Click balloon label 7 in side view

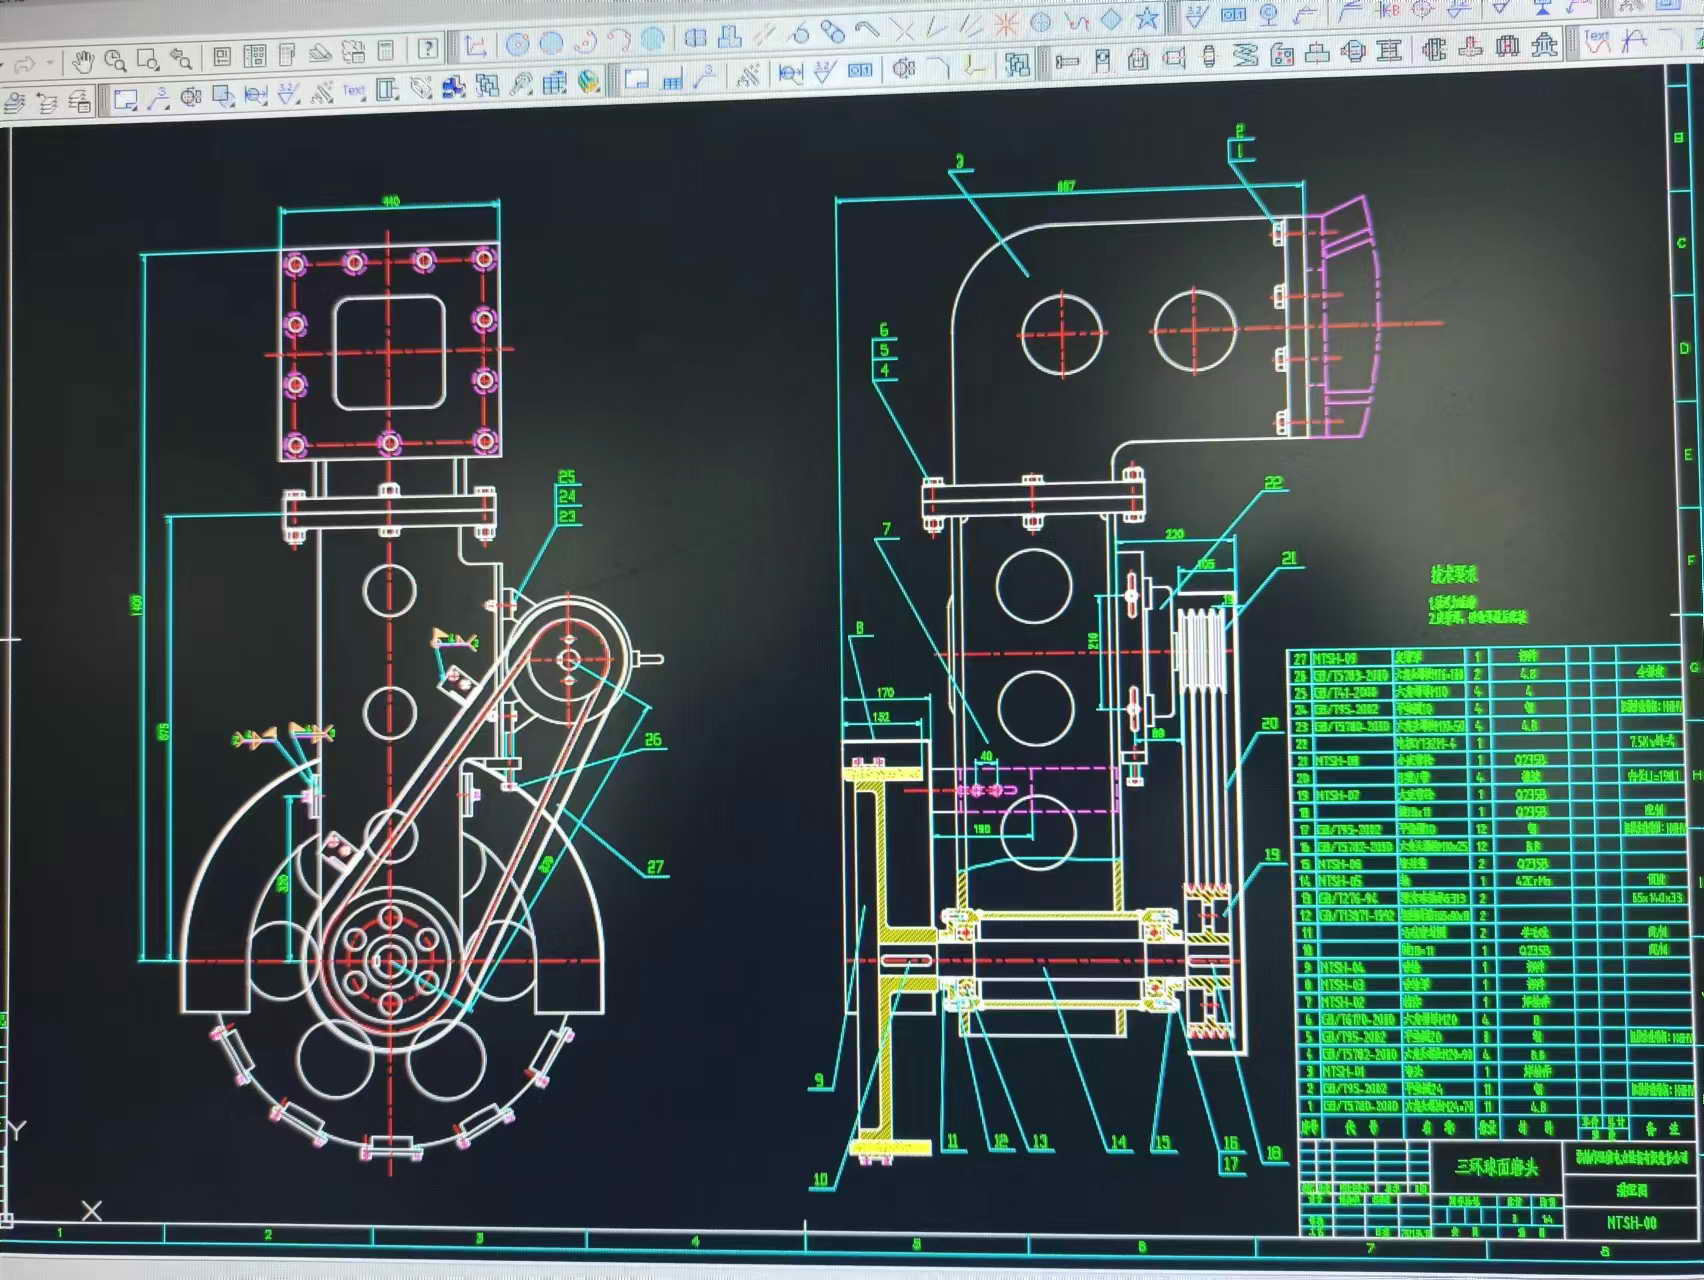coord(886,529)
